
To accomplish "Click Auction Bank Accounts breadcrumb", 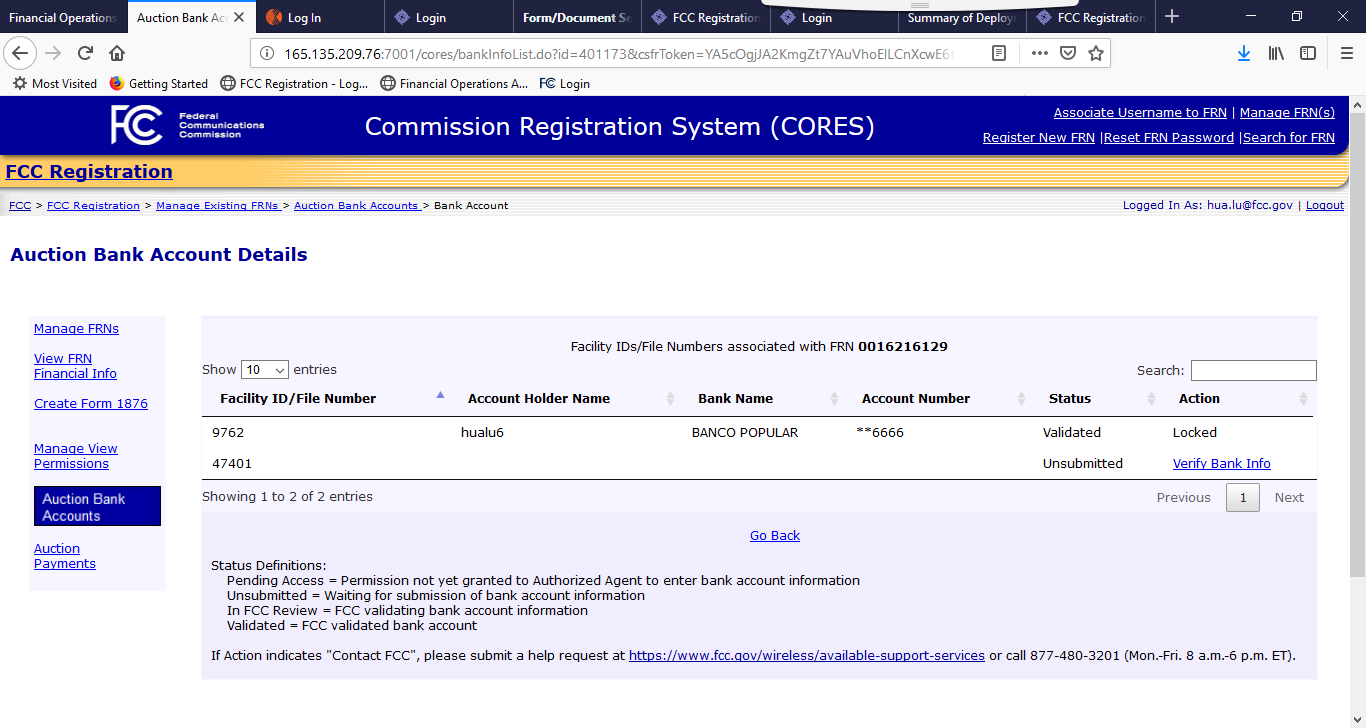I will coord(356,205).
